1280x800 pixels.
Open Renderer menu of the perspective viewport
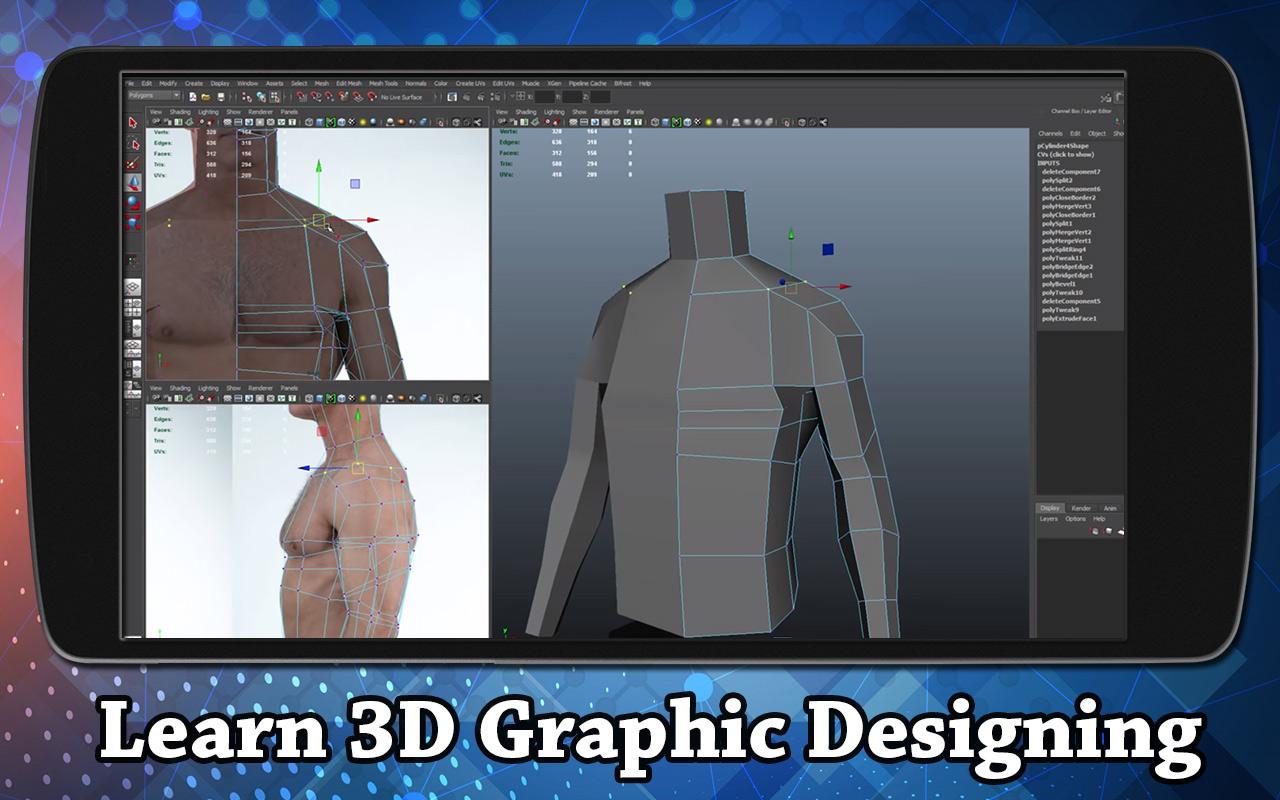pos(606,112)
